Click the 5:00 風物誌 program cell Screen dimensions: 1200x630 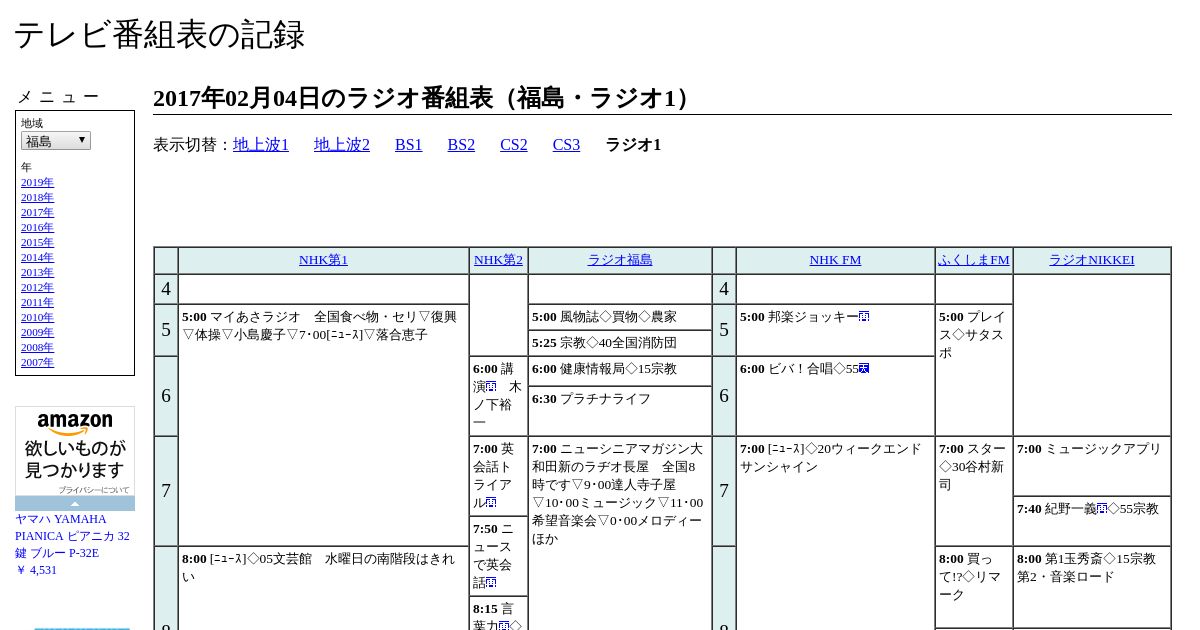(620, 317)
